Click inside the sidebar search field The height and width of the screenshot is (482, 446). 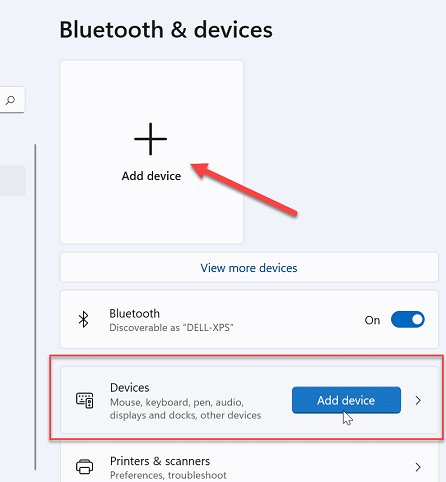(12, 100)
